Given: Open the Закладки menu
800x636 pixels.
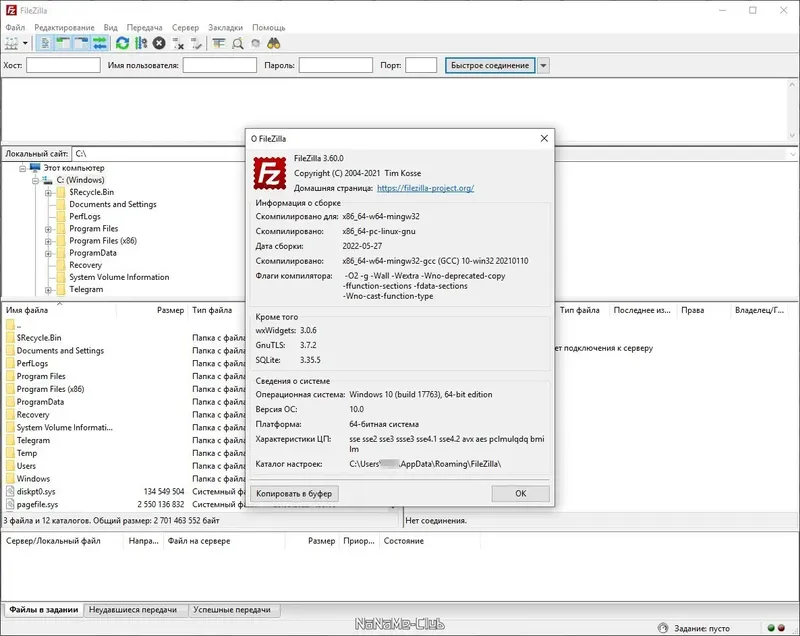Looking at the screenshot, I should (x=226, y=28).
